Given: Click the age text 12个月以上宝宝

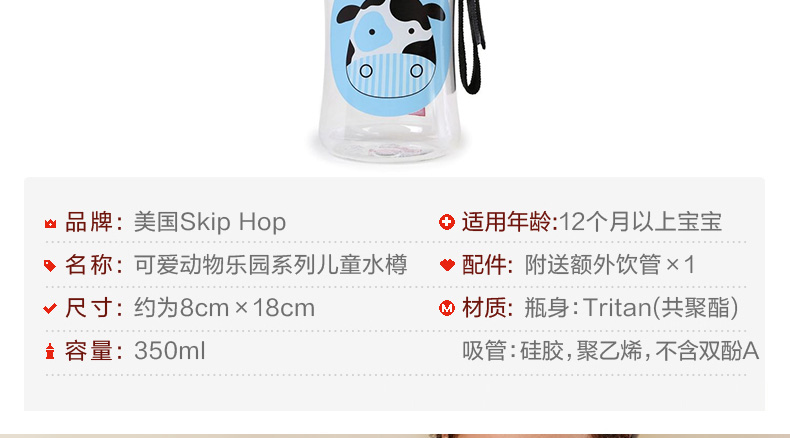Looking at the screenshot, I should pos(640,222).
